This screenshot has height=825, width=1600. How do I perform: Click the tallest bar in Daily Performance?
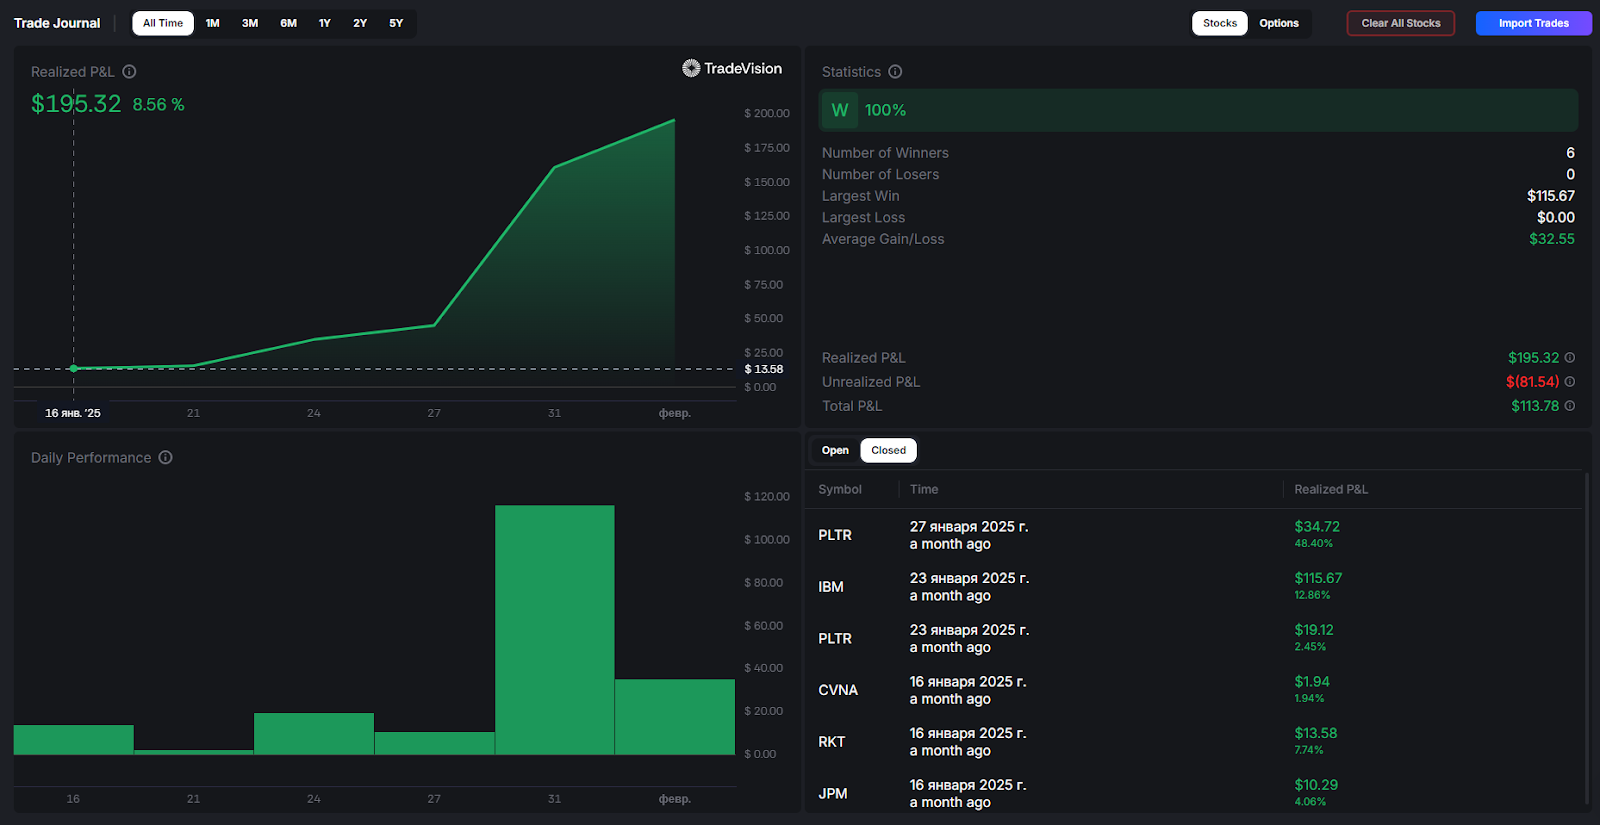(555, 630)
